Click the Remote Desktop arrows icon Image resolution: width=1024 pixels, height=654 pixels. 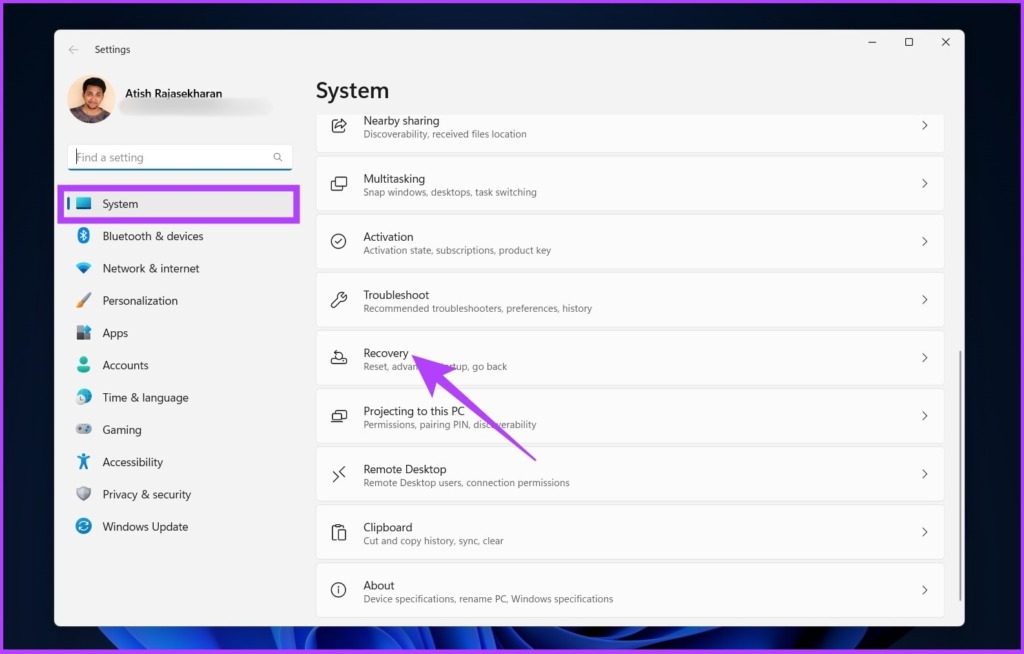coord(338,474)
